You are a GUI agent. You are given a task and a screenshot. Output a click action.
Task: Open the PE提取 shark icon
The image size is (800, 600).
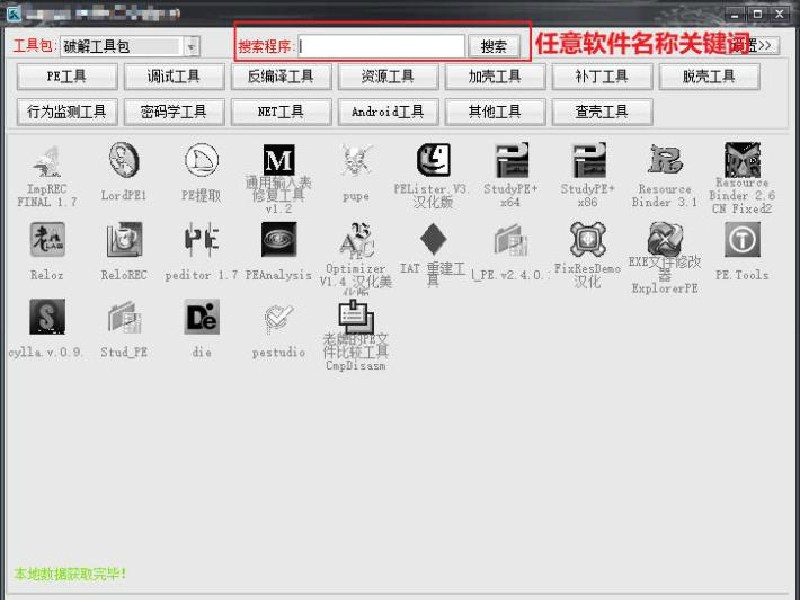click(x=202, y=160)
